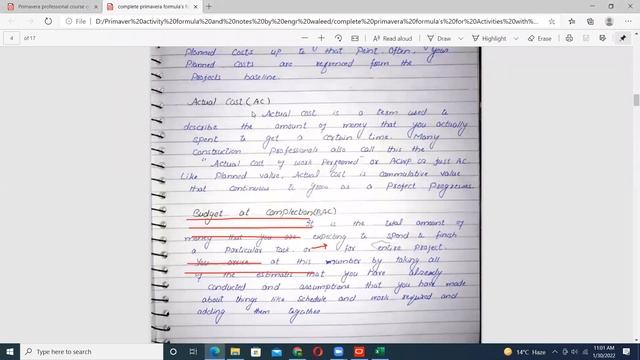View file site information icon
This screenshot has height=360, width=640.
click(69, 21)
